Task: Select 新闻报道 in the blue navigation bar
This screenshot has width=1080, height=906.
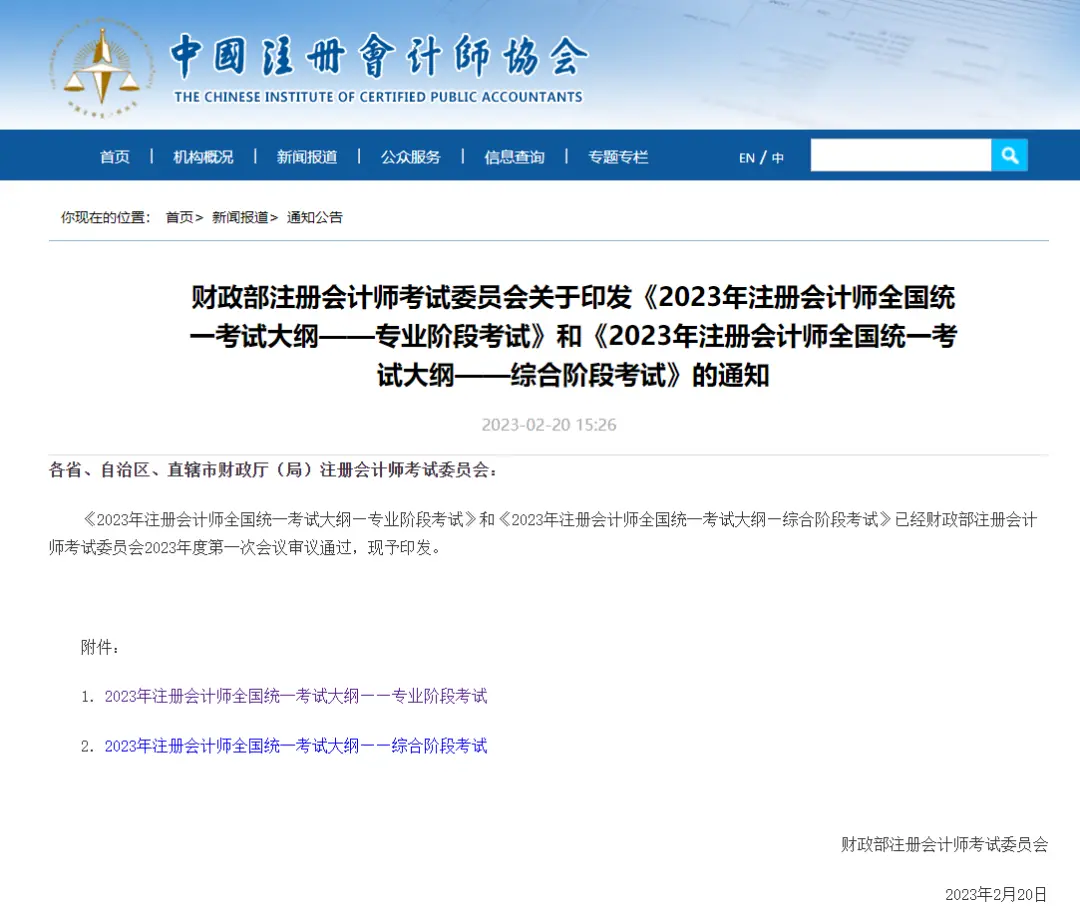Action: [x=307, y=157]
